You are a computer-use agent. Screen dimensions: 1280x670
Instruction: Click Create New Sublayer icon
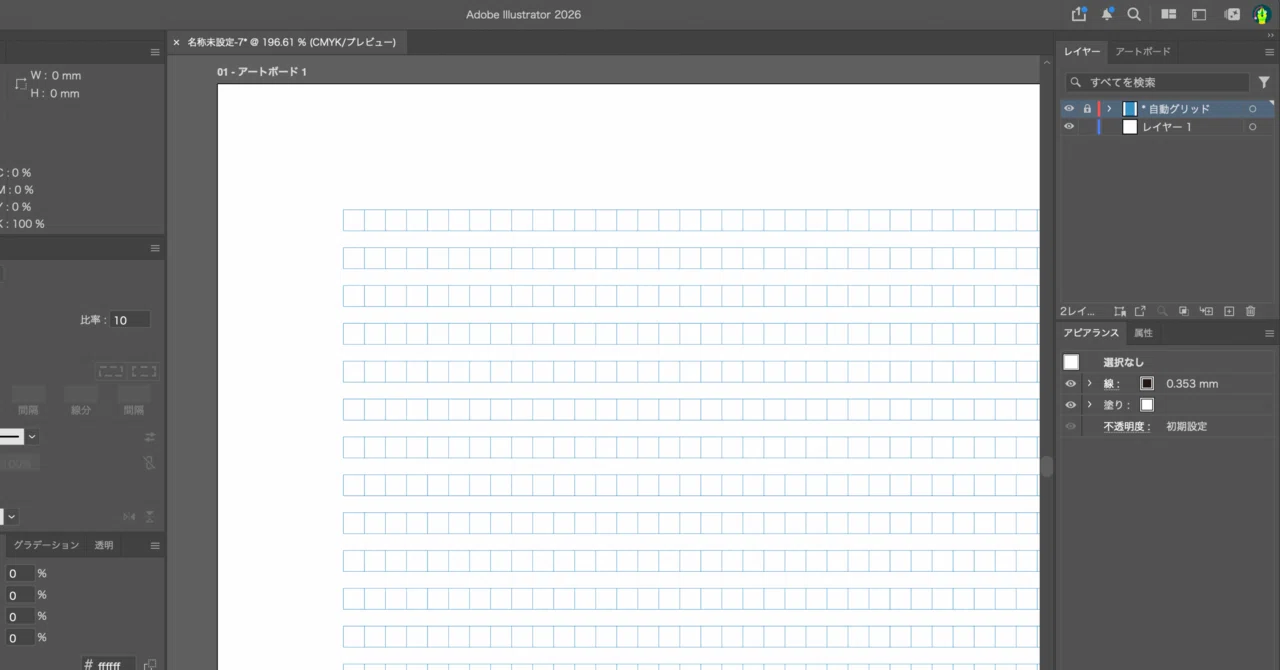1206,312
